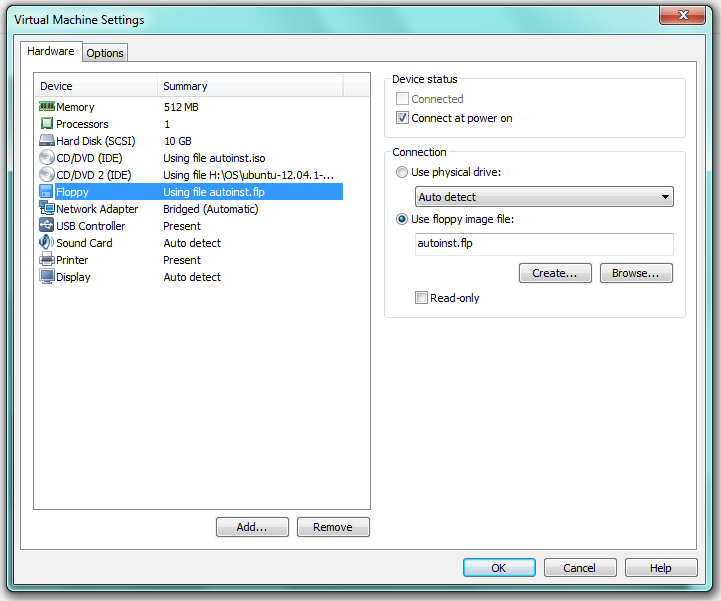Click the Device column header

tap(96, 86)
